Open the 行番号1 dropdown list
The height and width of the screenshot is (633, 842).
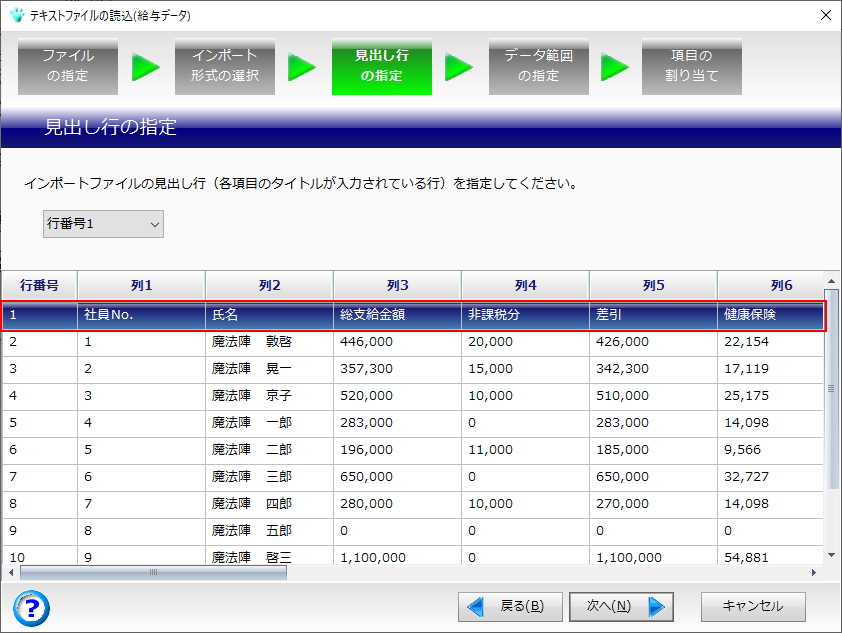click(x=103, y=224)
